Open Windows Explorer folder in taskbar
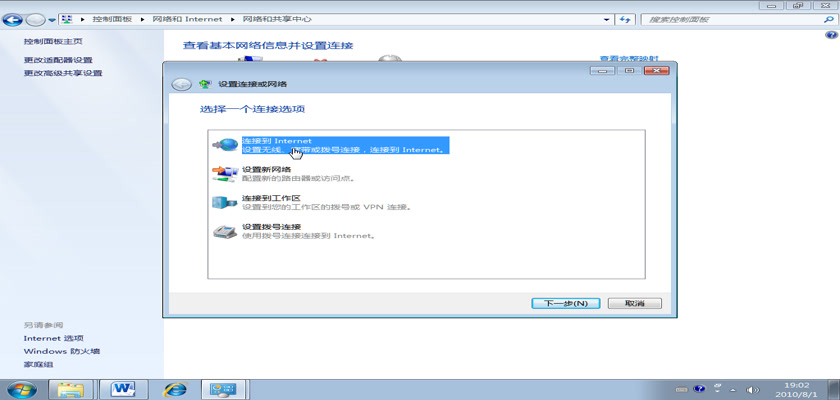This screenshot has height=400, width=840. (71, 387)
